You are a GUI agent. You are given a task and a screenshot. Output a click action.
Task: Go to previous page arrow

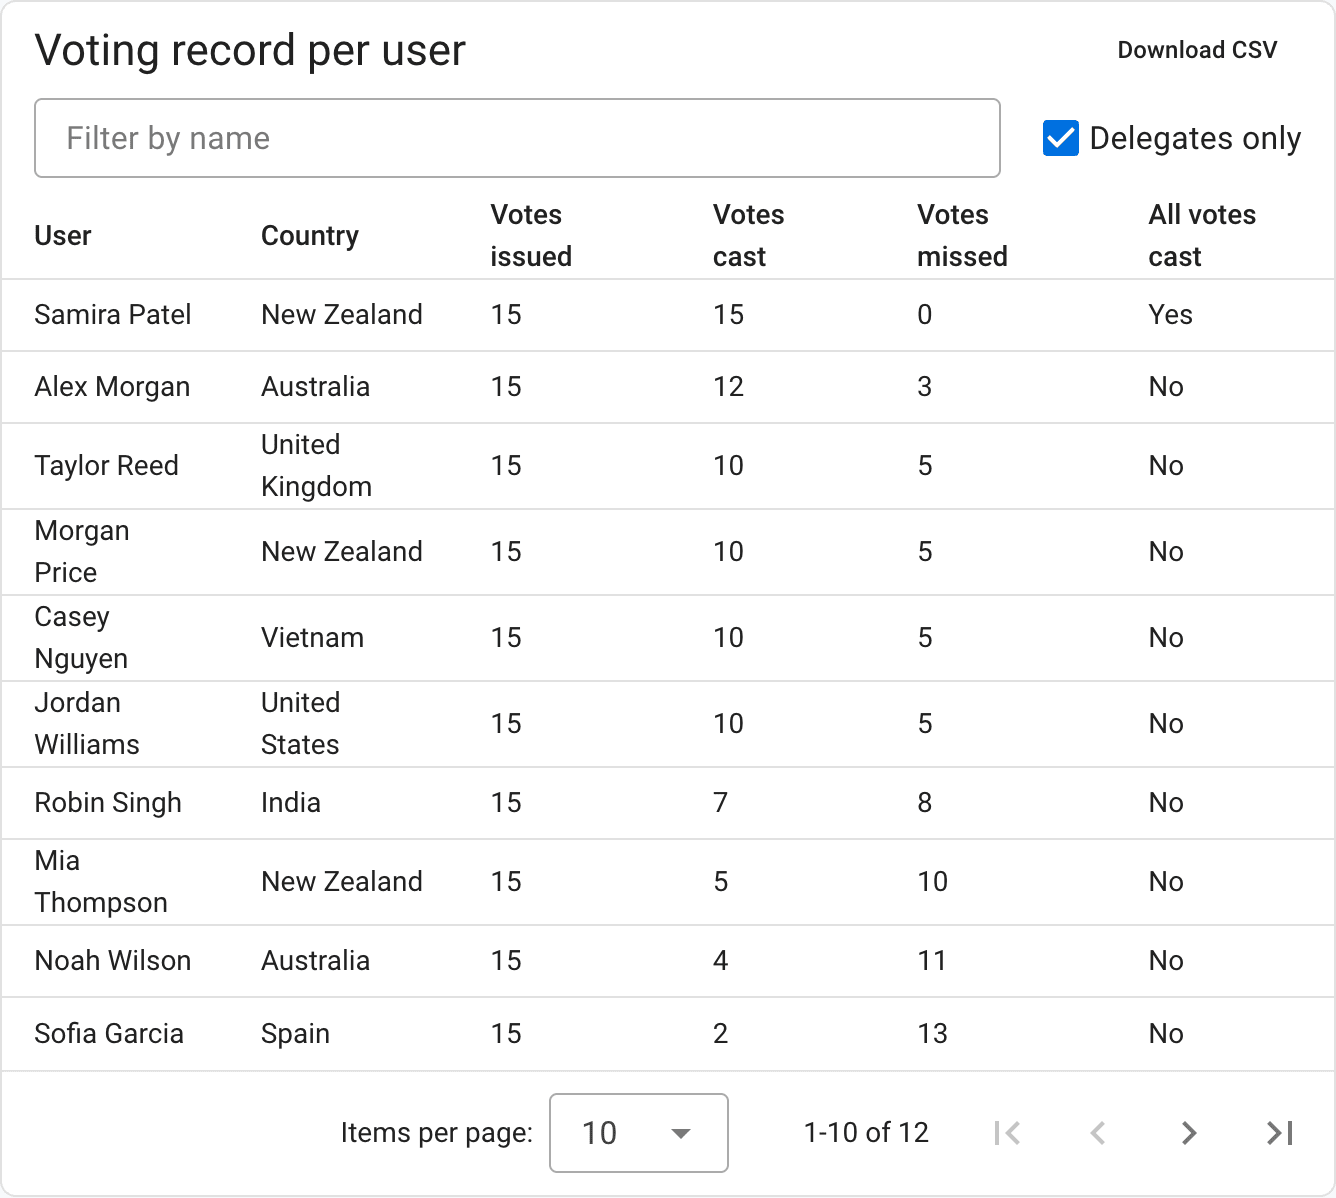[1098, 1133]
